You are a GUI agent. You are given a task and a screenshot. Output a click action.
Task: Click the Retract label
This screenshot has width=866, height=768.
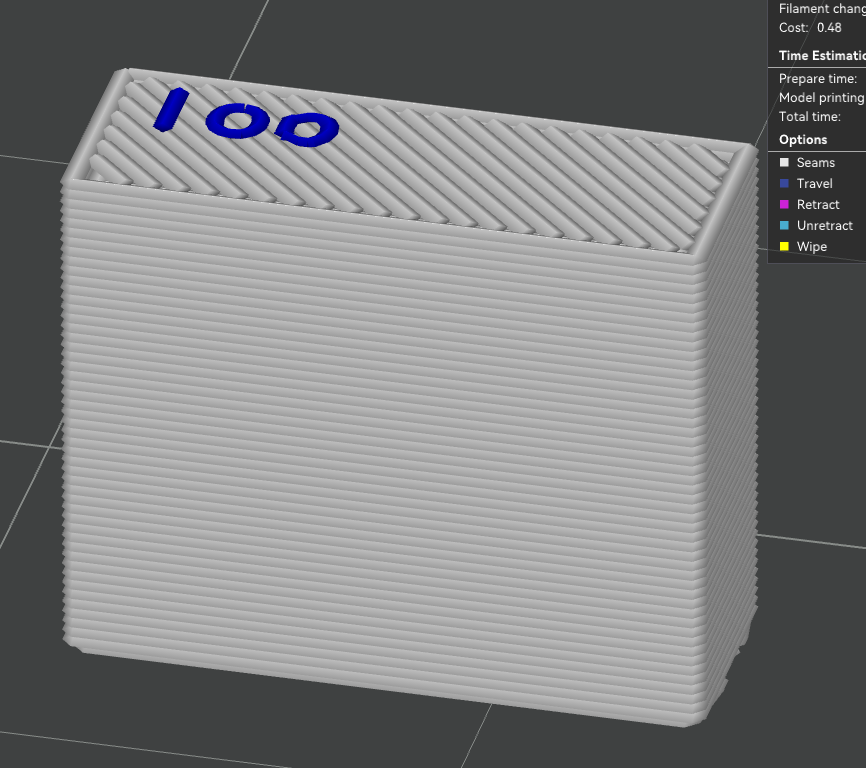point(818,204)
